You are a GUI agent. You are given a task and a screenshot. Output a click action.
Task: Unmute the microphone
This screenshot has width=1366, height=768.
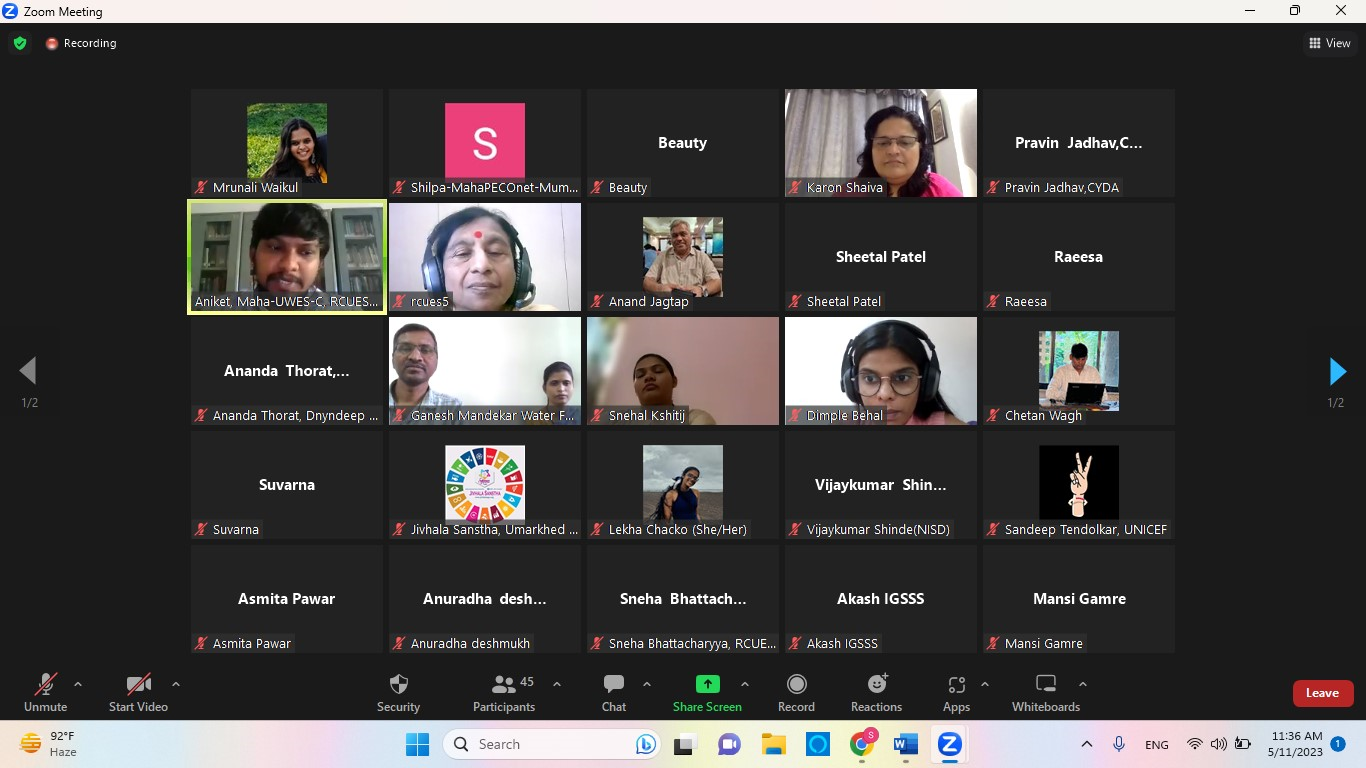click(x=46, y=692)
